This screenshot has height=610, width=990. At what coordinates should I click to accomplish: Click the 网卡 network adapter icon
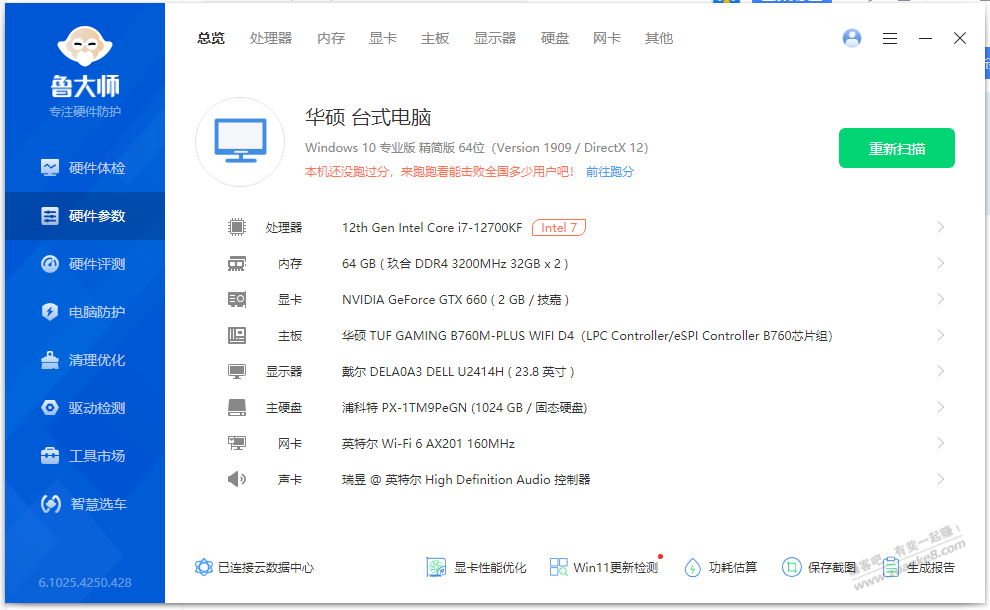237,443
